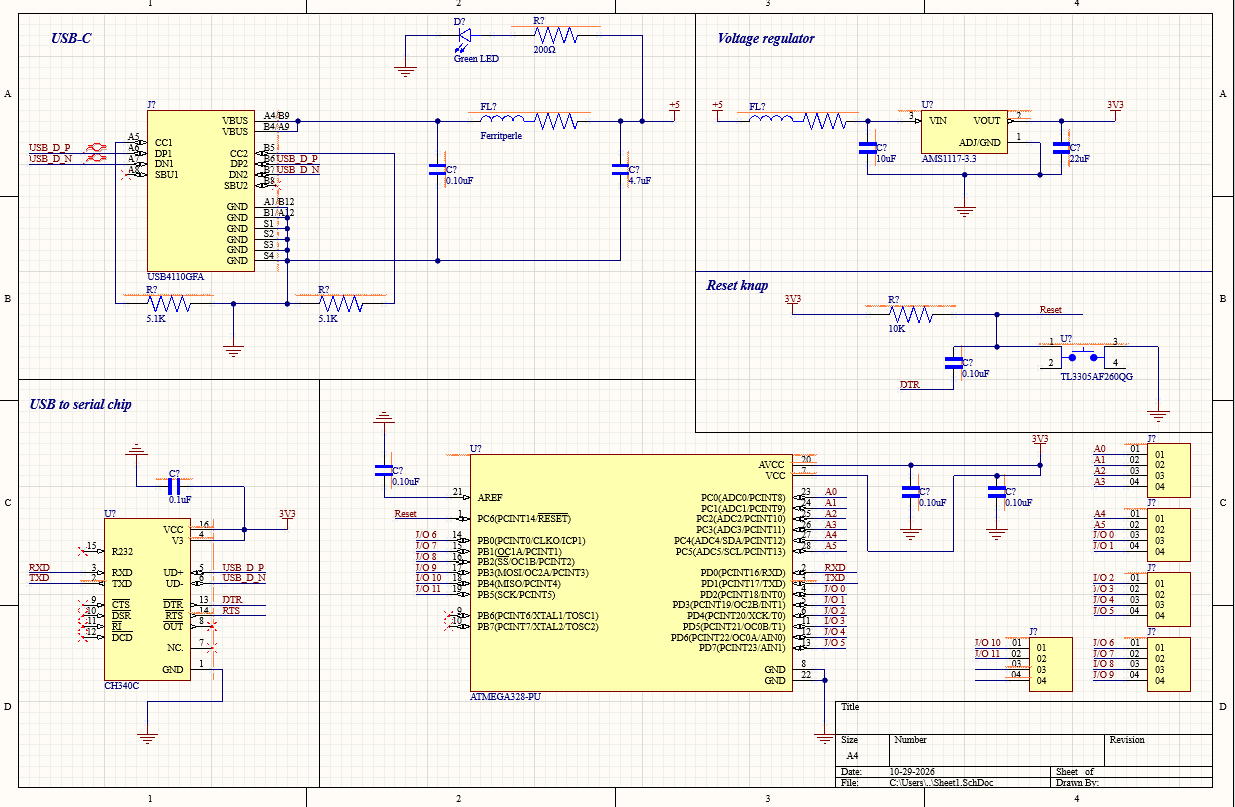
Task: Select the header connector wired to I/O 6–I/O 9
Action: [1170, 664]
